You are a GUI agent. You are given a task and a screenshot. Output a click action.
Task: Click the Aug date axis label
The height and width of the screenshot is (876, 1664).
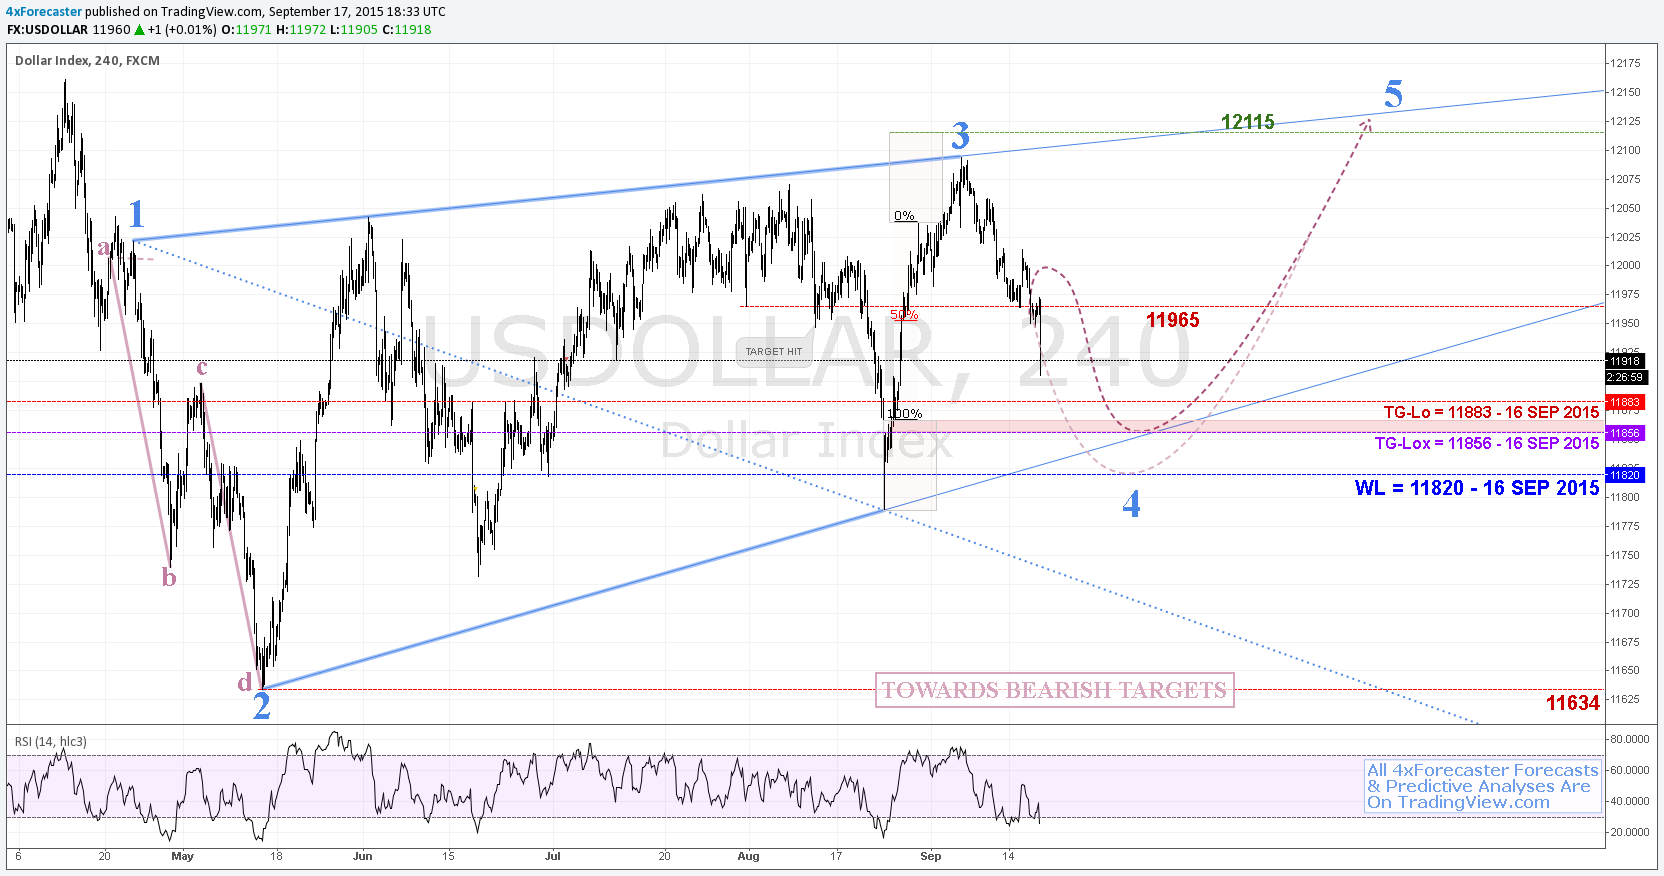point(748,856)
